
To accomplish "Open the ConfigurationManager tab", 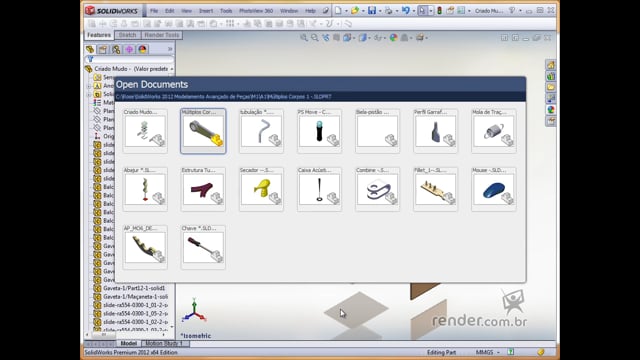I will 116,49.
